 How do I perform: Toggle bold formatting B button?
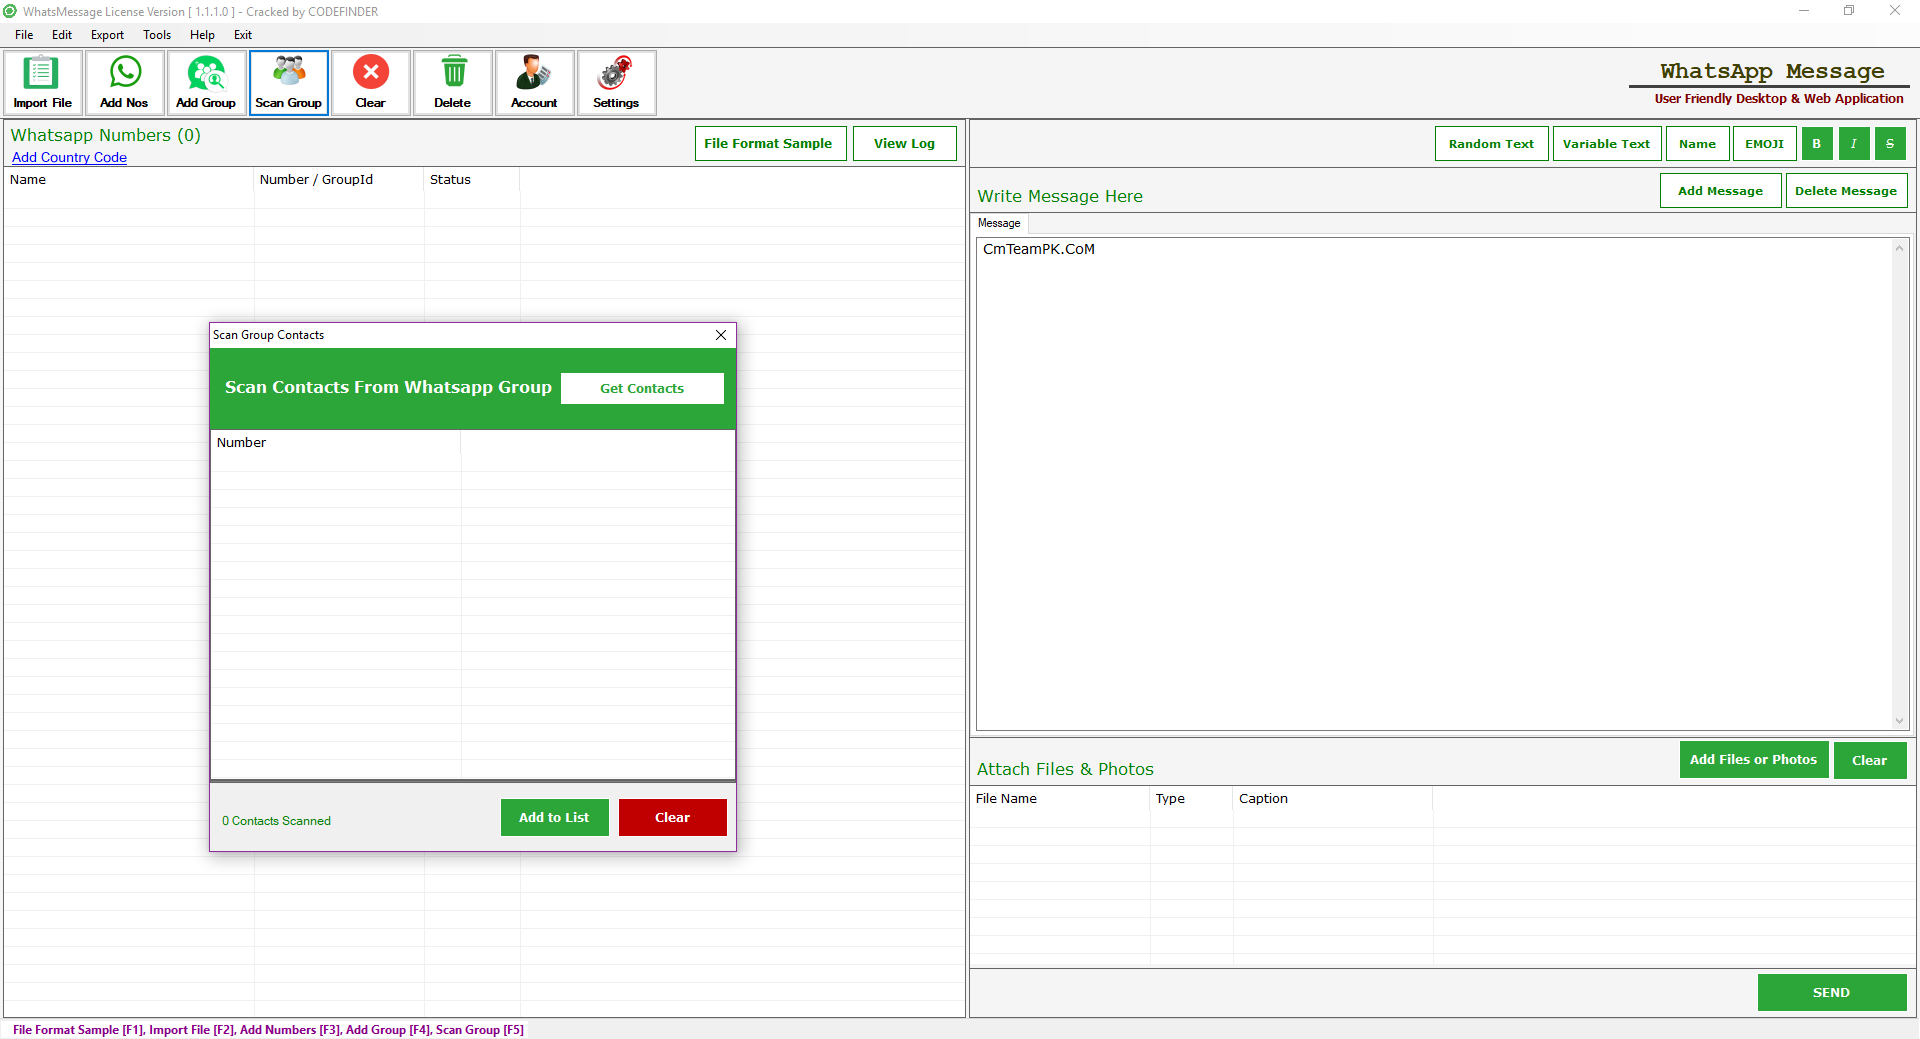point(1817,144)
